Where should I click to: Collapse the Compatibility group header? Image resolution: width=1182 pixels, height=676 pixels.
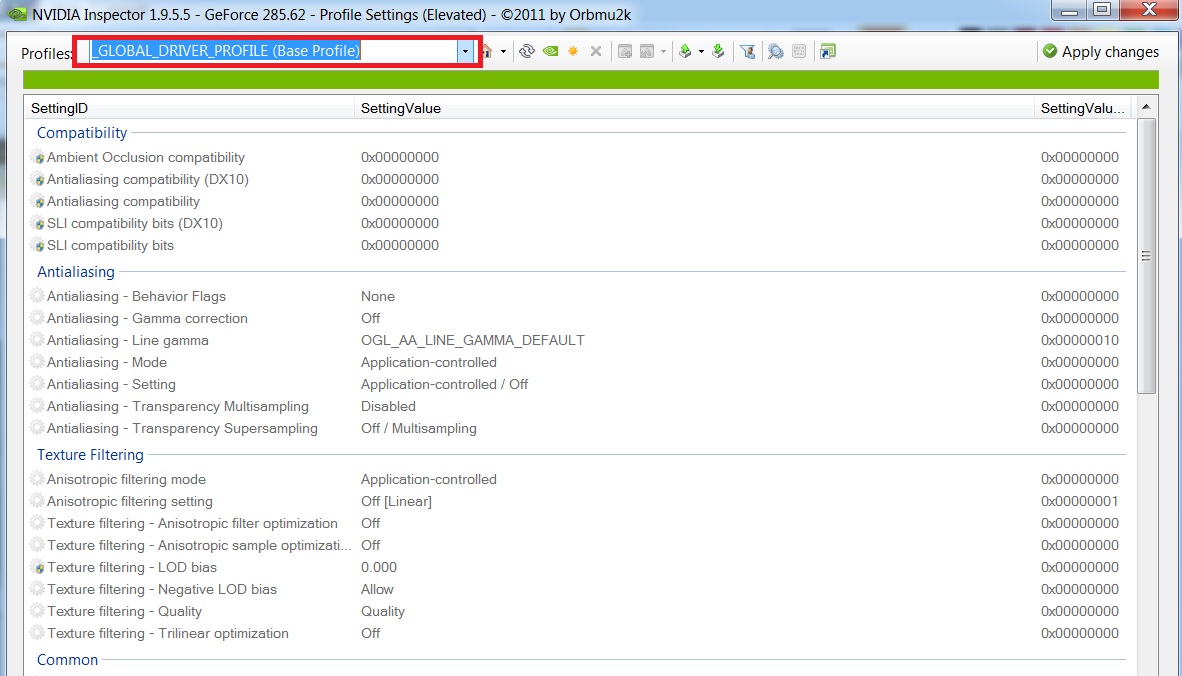pos(82,133)
